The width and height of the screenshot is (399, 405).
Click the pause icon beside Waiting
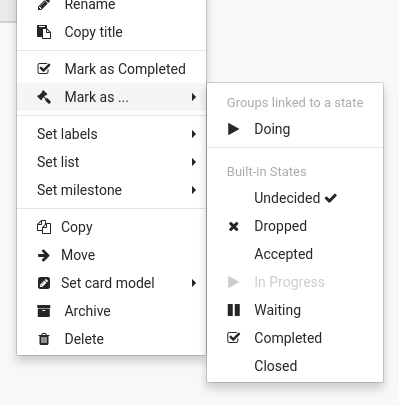pyautogui.click(x=233, y=310)
